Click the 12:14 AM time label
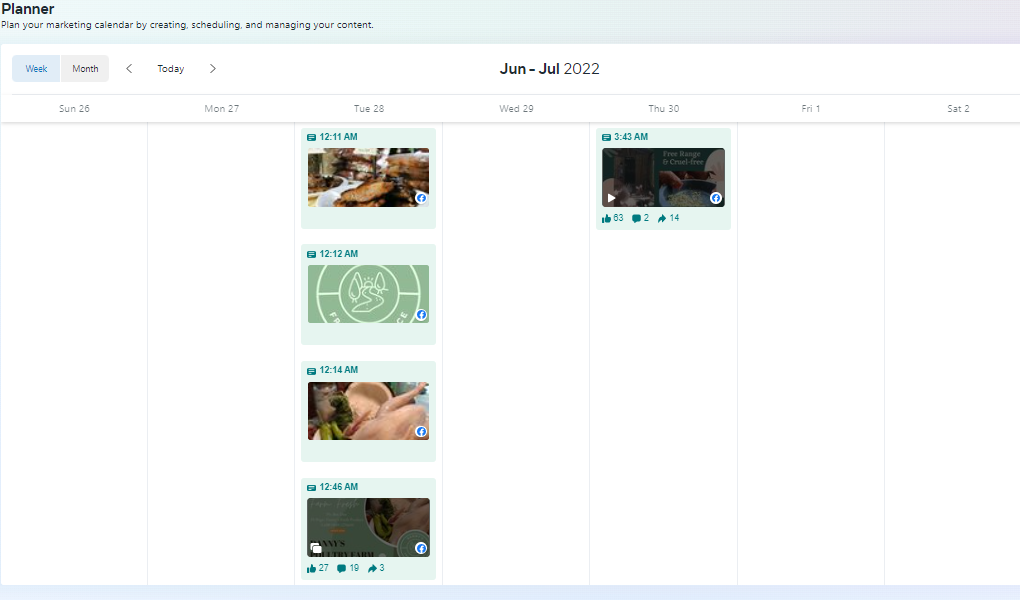The image size is (1020, 600). 338,370
